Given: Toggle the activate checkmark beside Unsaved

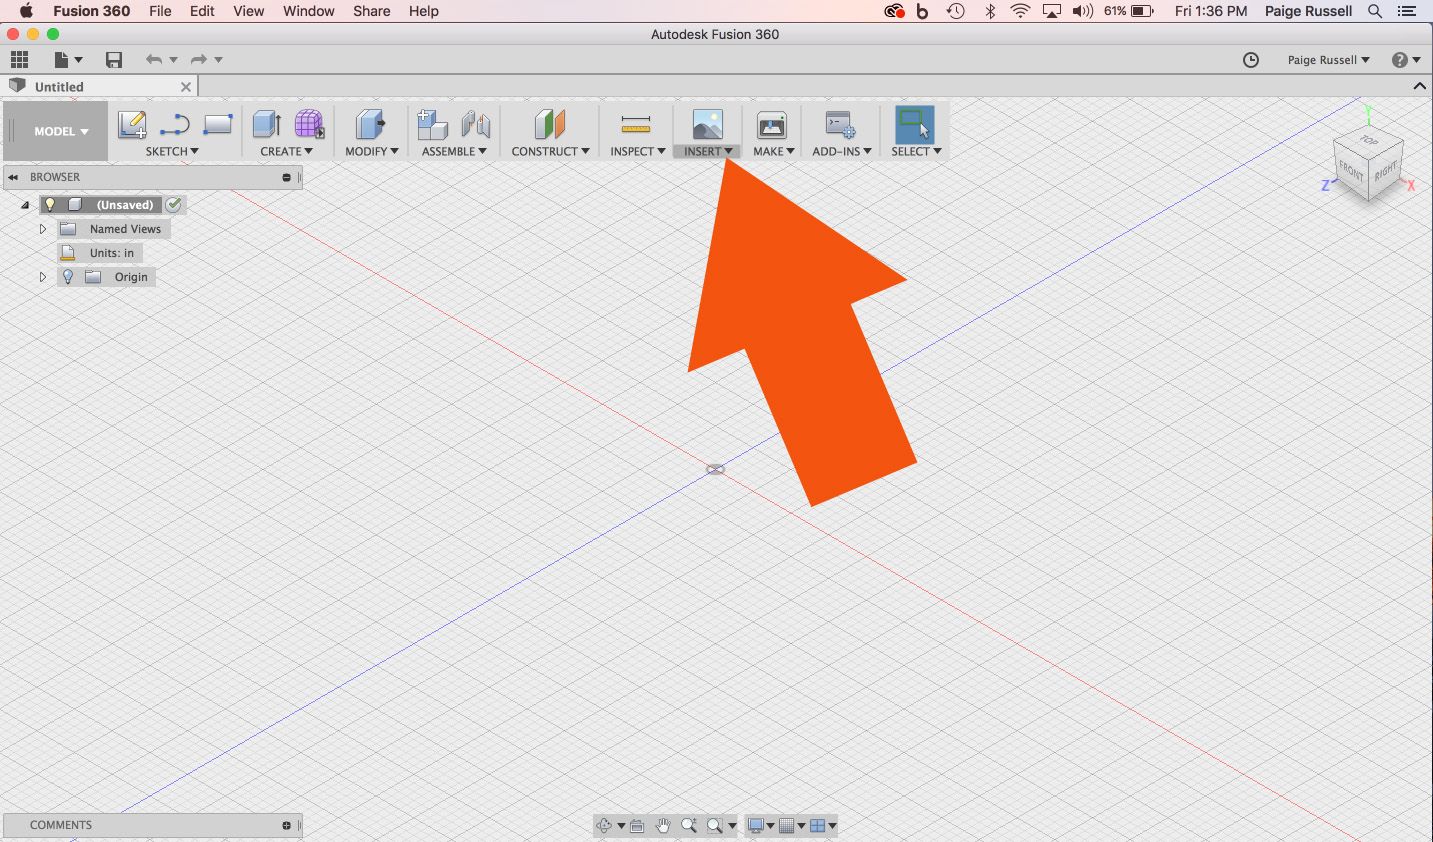Looking at the screenshot, I should [174, 205].
